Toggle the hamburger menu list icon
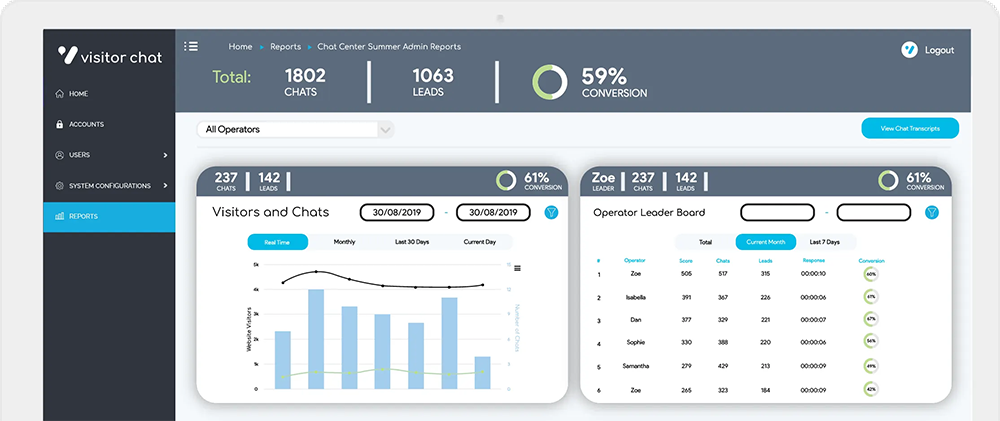The height and width of the screenshot is (421, 1000). tap(191, 46)
